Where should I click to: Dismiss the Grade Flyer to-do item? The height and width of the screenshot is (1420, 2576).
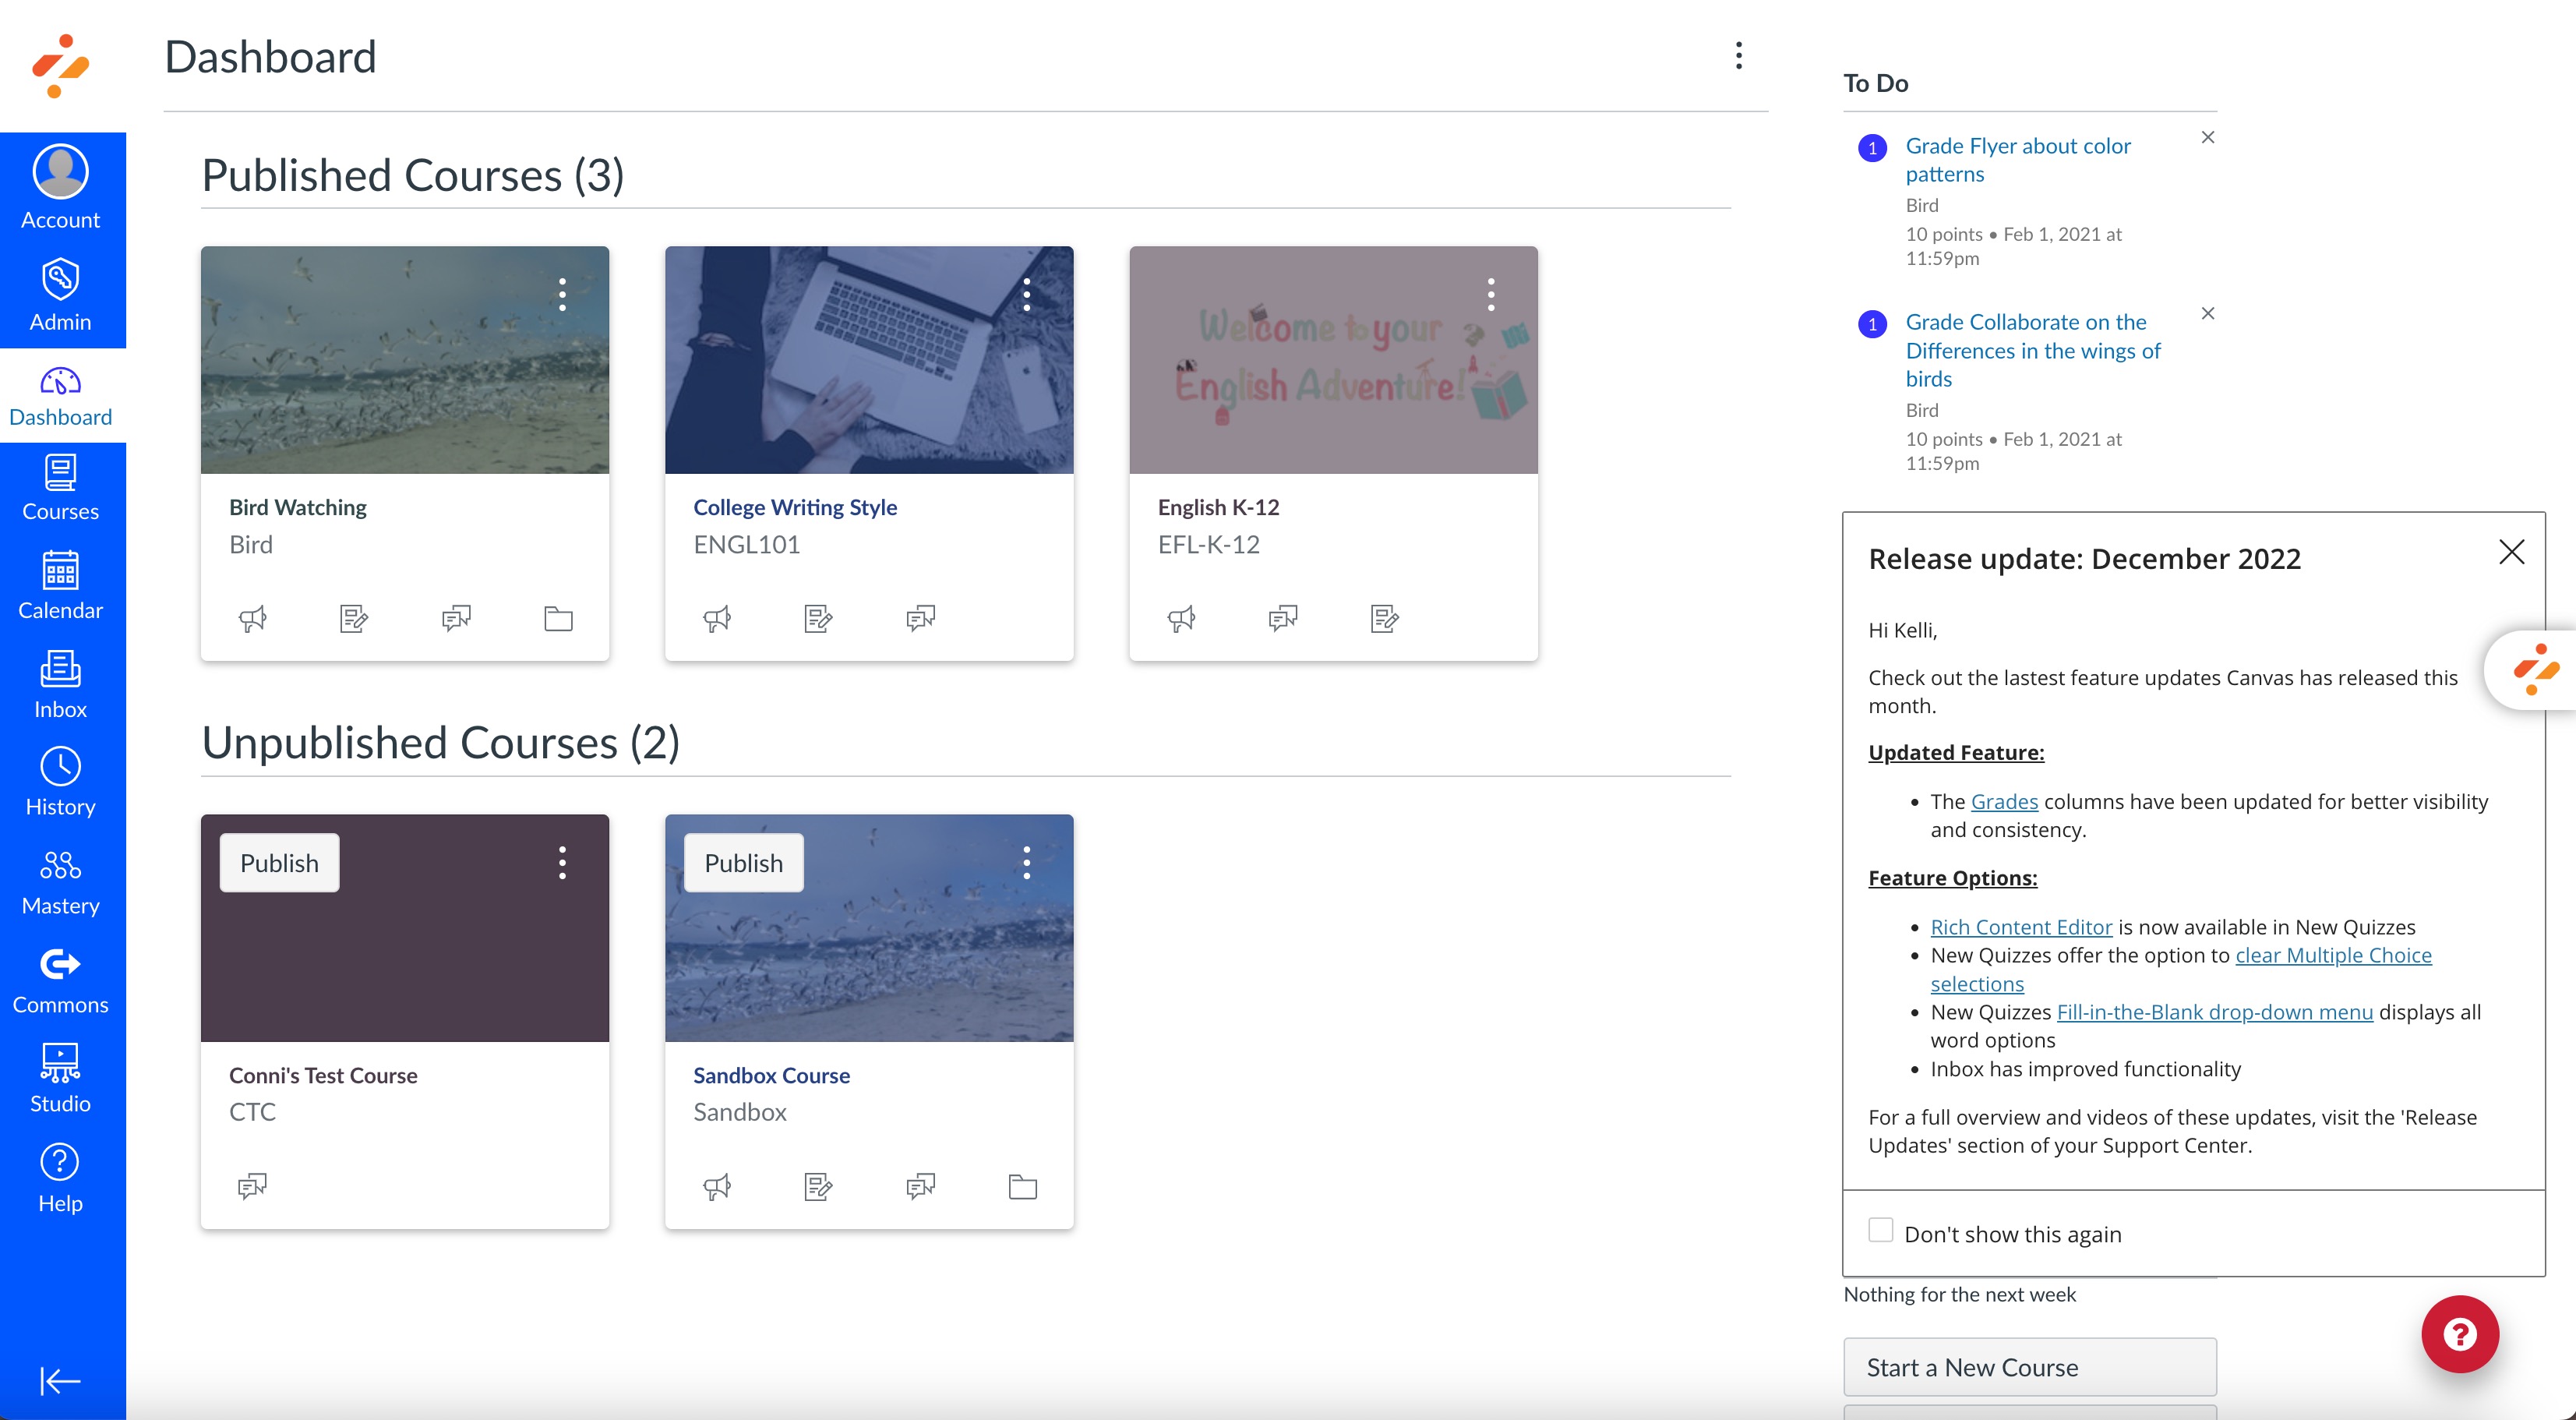click(2208, 138)
